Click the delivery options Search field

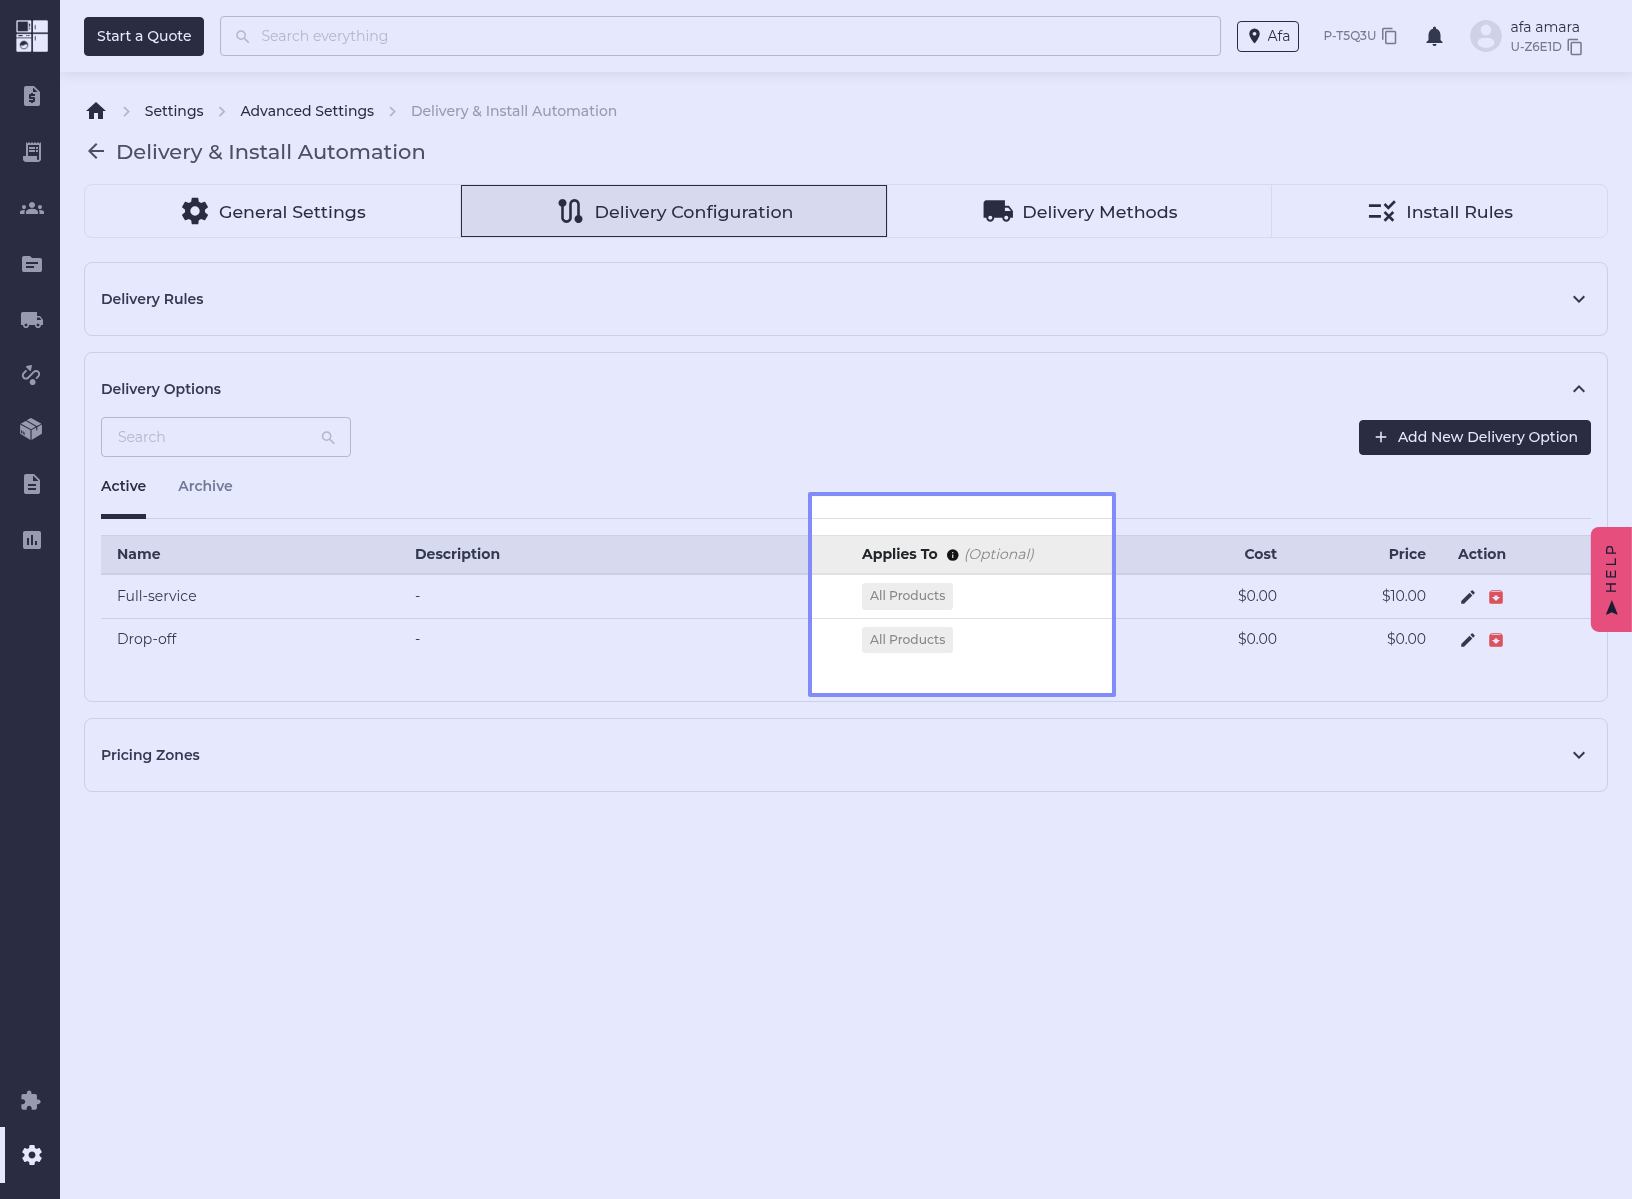click(215, 437)
